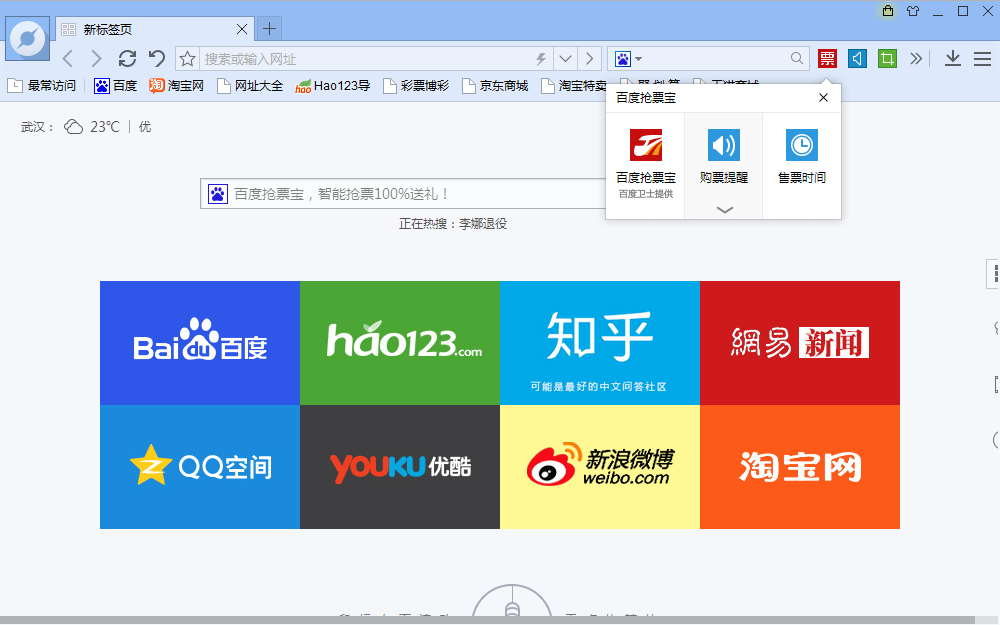Open the Hao123导 bookmark
The width and height of the screenshot is (1000, 625).
[x=333, y=85]
